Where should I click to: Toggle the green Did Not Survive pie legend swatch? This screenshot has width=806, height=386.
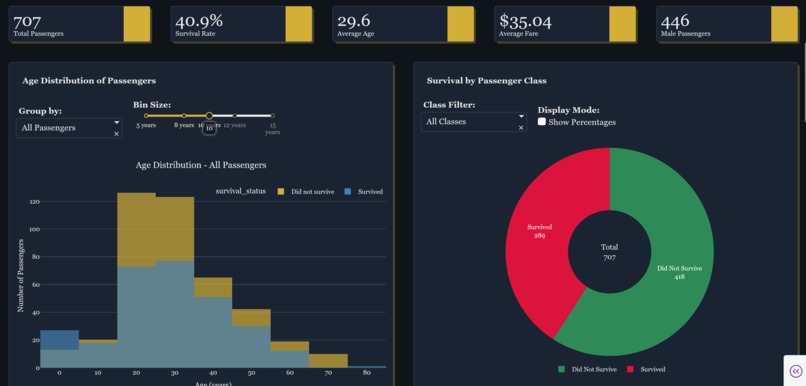(x=561, y=369)
